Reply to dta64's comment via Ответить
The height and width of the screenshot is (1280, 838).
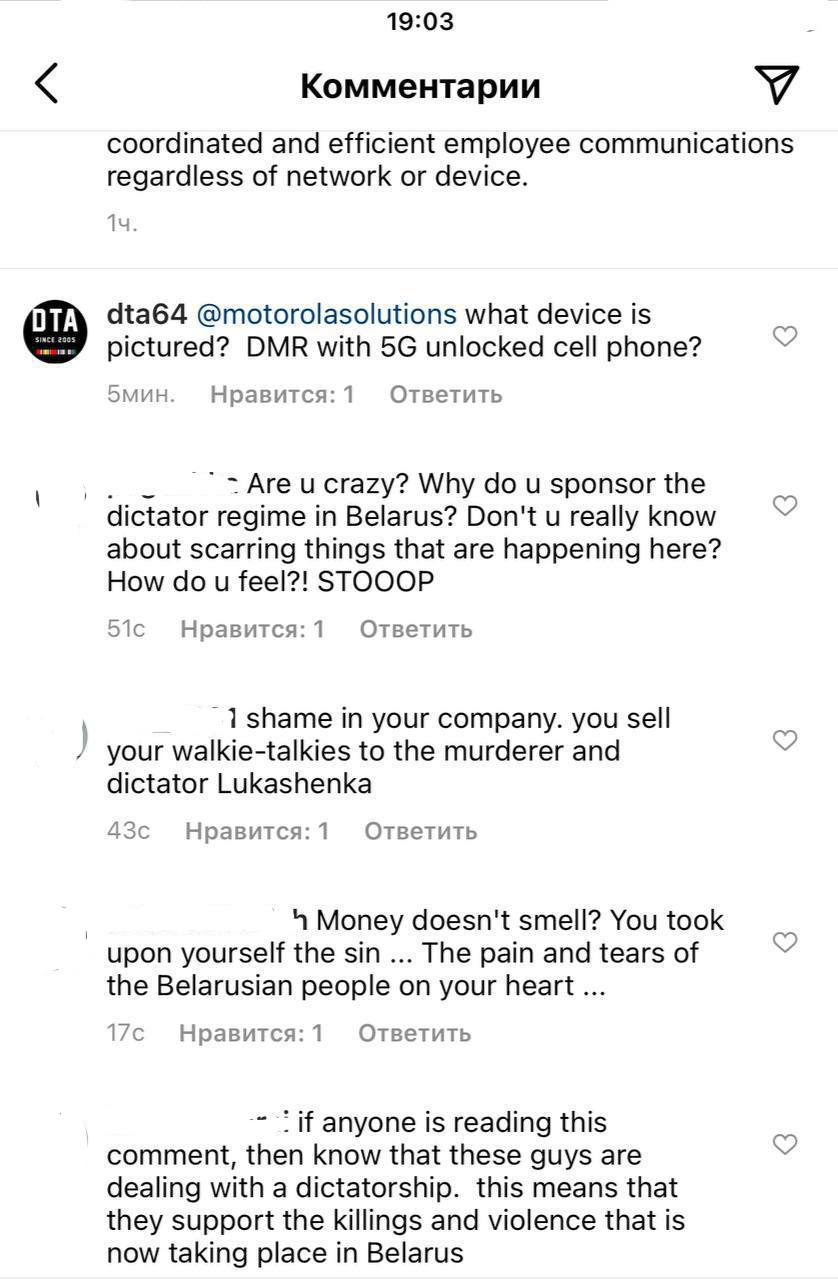point(445,394)
